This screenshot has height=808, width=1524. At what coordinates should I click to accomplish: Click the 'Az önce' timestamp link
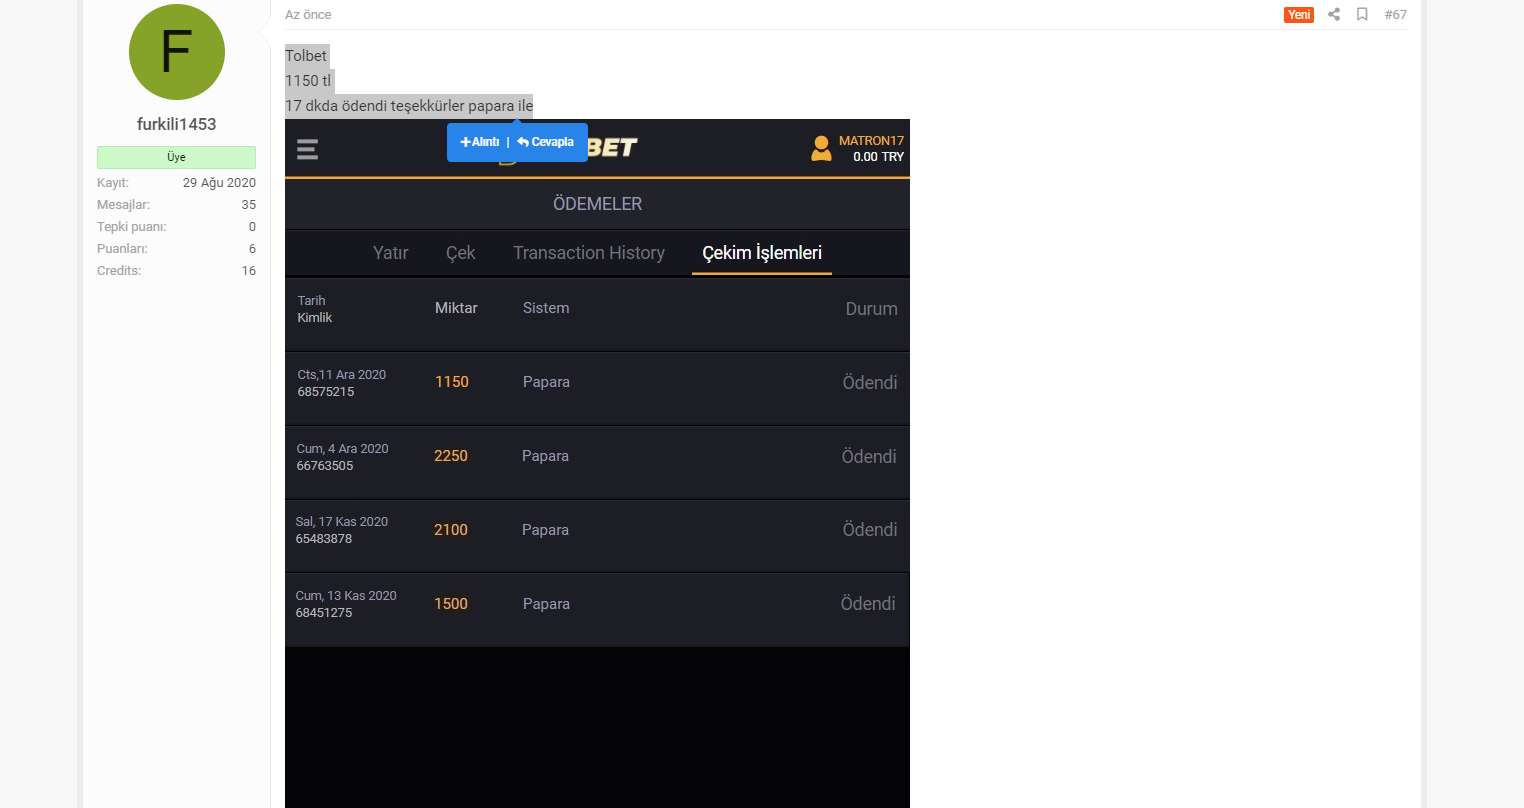tap(308, 15)
